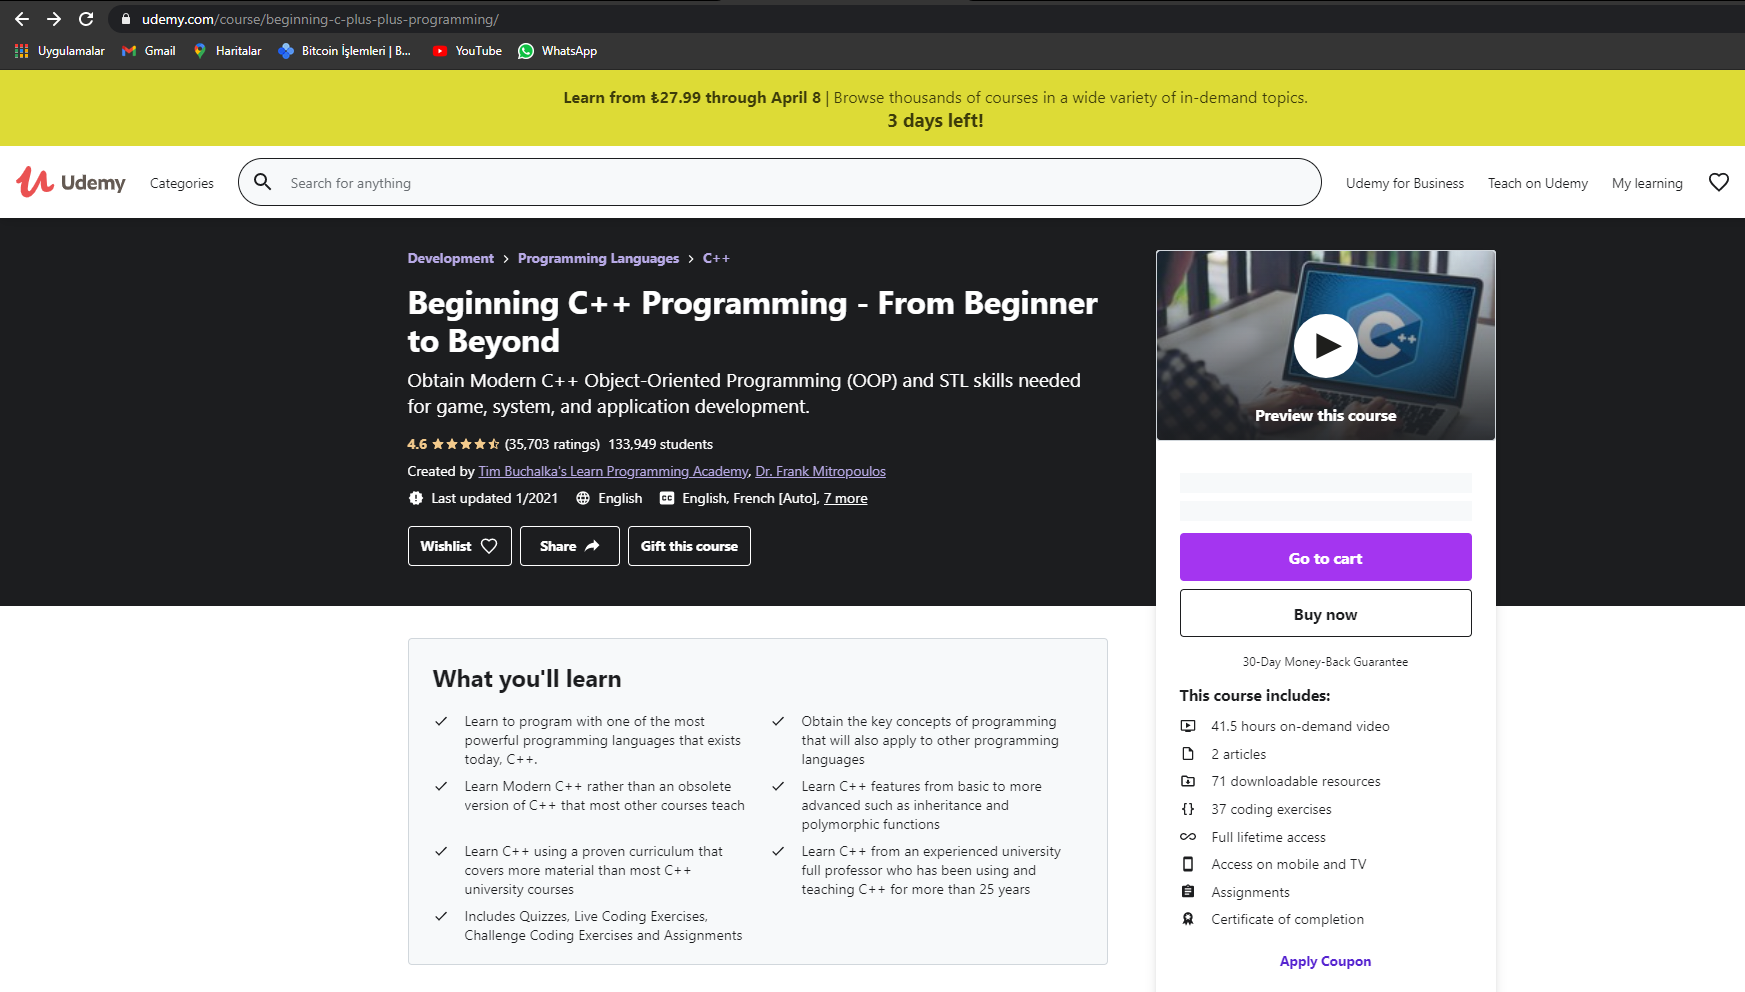Click the globe language icon

(x=583, y=498)
